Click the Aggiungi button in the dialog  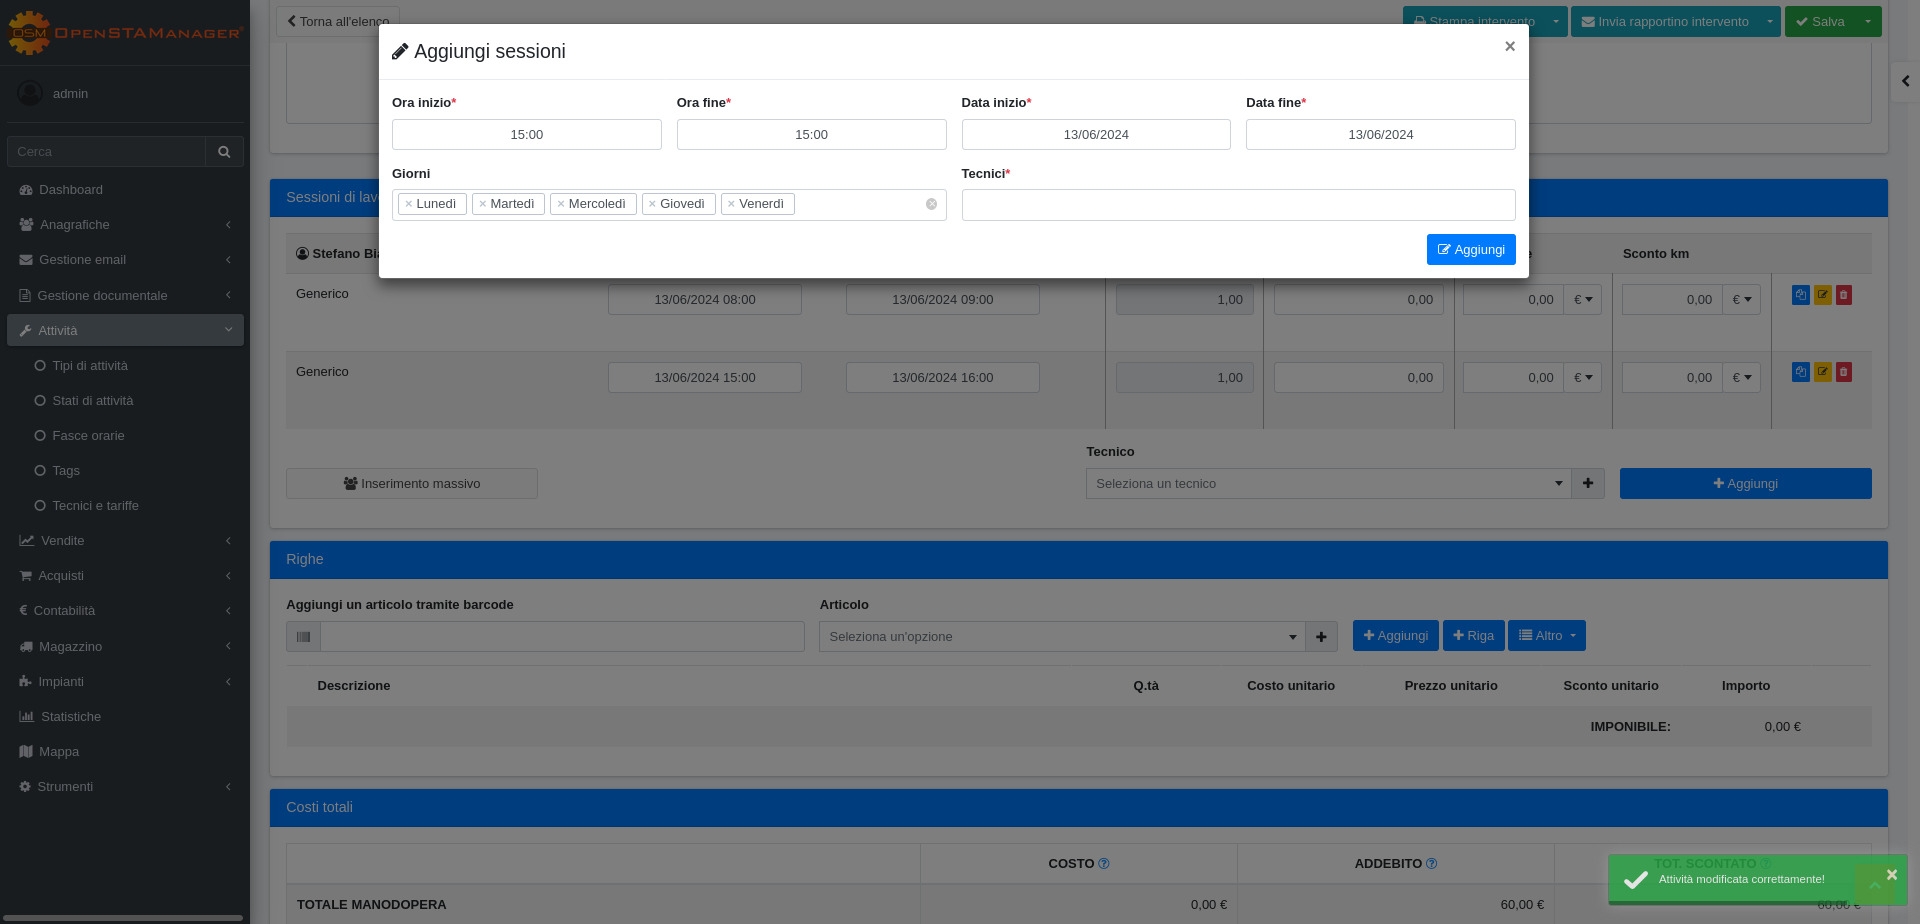[x=1470, y=250]
